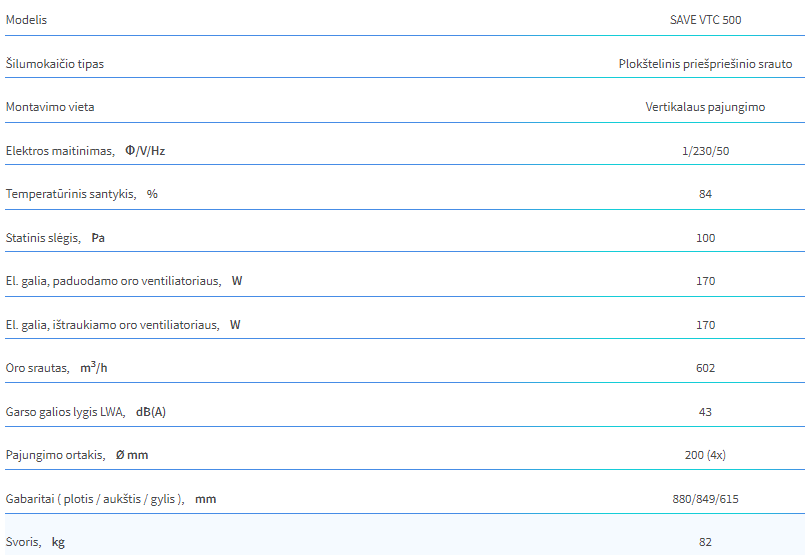The image size is (808, 555).
Task: Click the 'Temperatūrinis santykis' label
Action: [71, 194]
